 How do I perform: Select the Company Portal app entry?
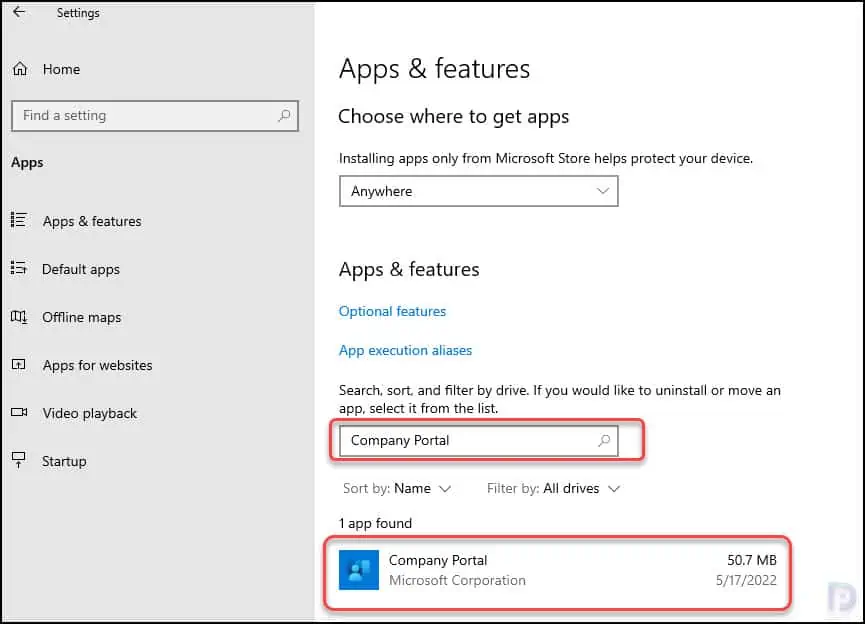click(x=557, y=570)
